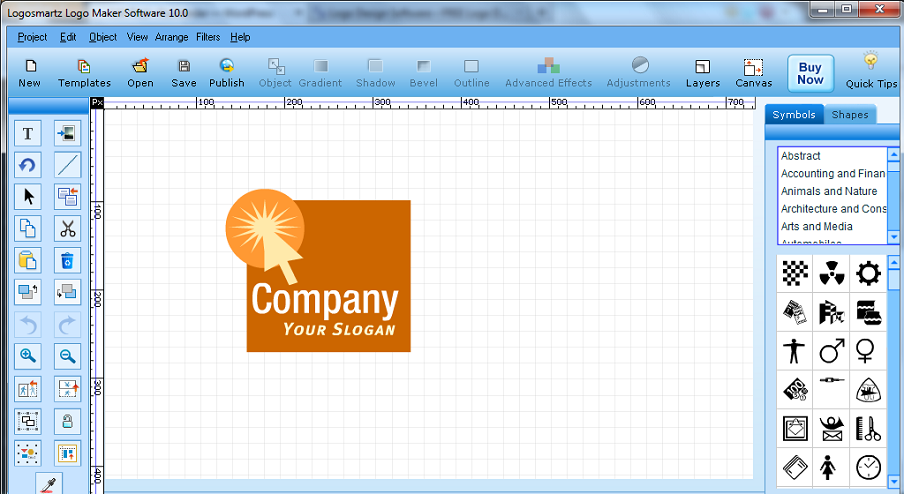Click the Zoom In magnifier icon
Screen dimensions: 904x494
[x=28, y=356]
